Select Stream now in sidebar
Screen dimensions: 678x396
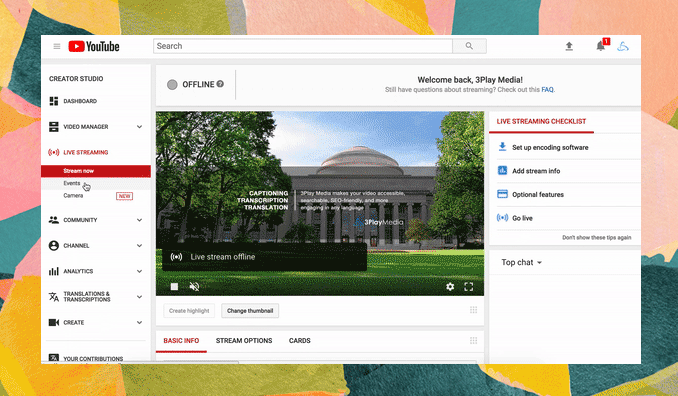point(96,171)
